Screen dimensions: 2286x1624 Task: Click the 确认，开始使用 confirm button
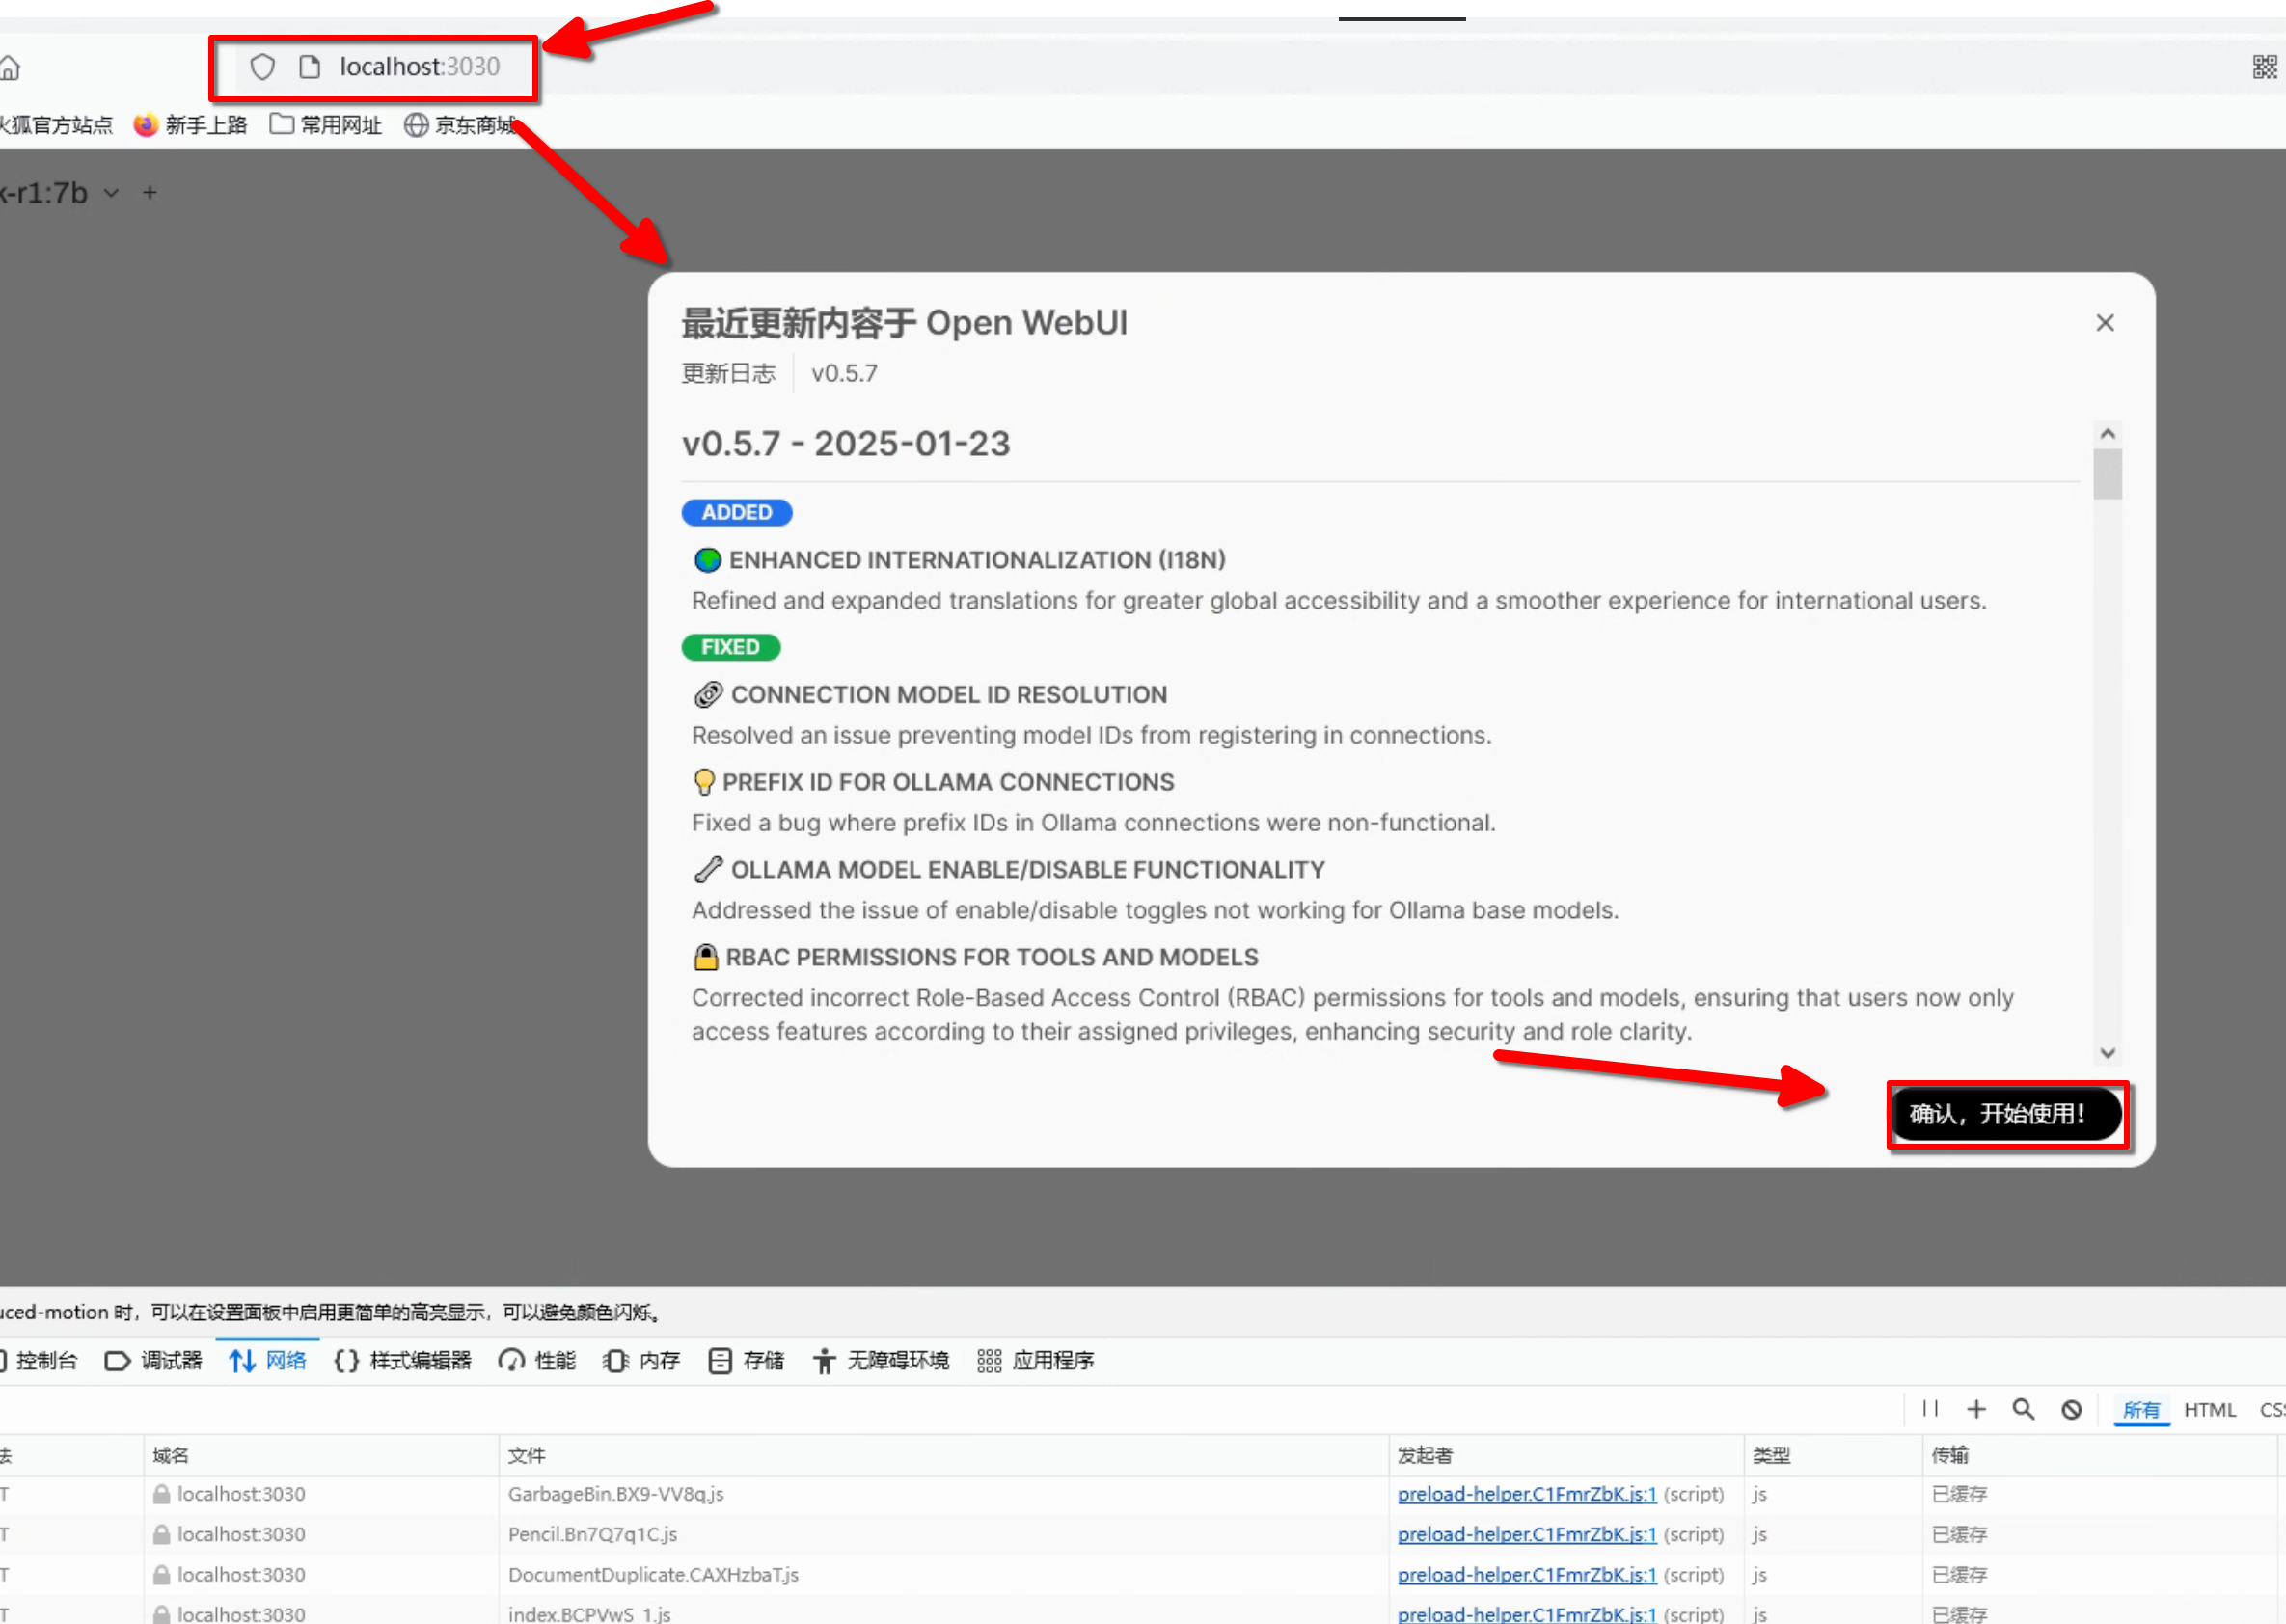click(2004, 1114)
